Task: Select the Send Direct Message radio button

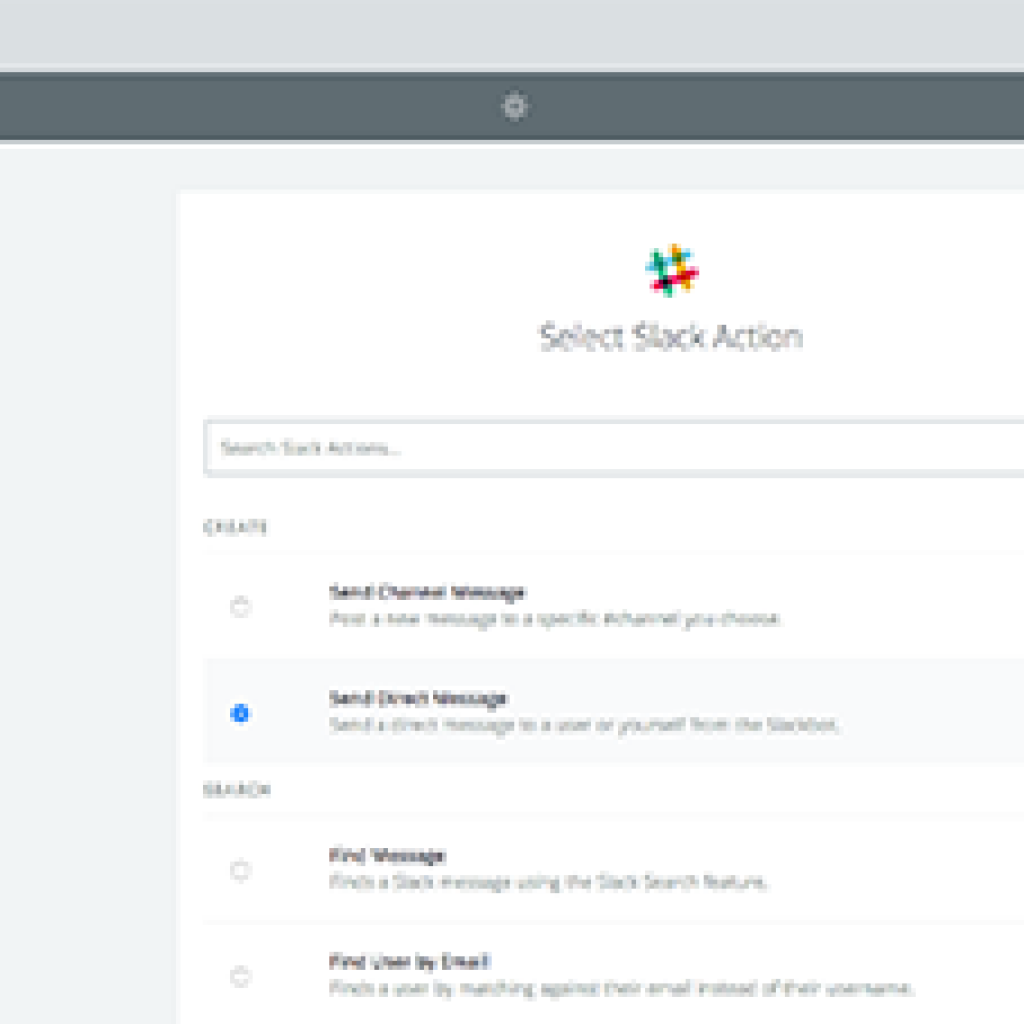Action: pos(240,713)
